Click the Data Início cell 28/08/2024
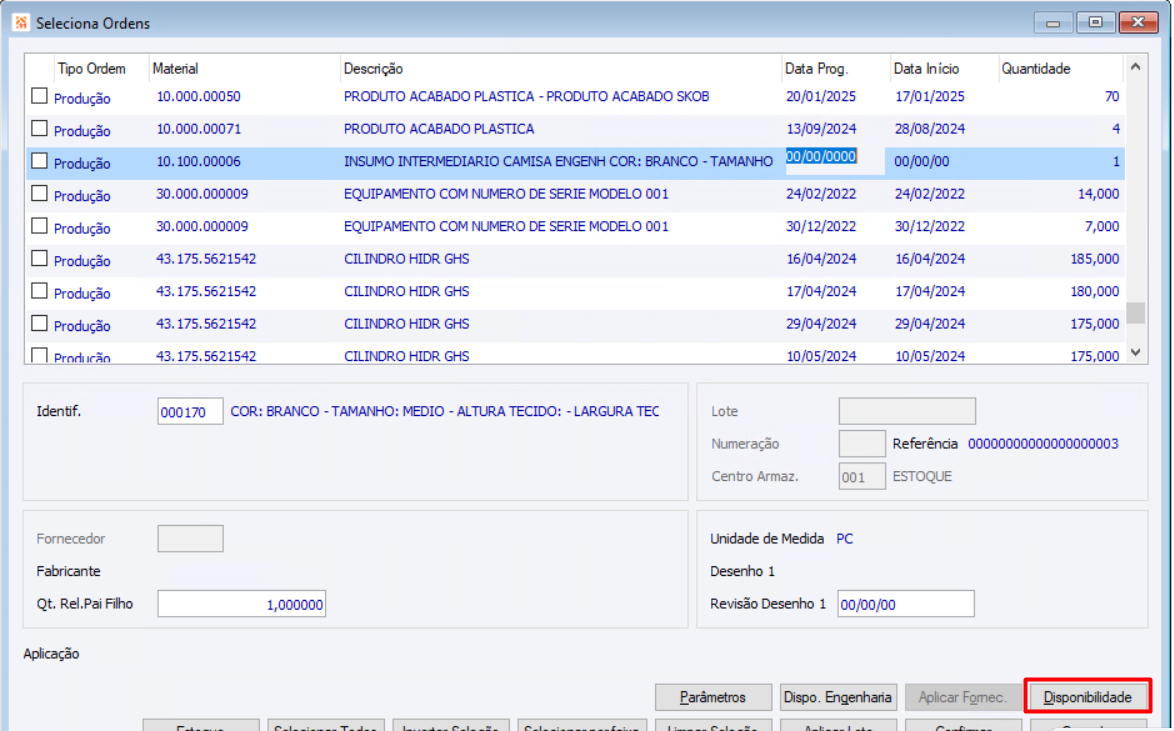Image resolution: width=1174 pixels, height=731 pixels. click(930, 129)
